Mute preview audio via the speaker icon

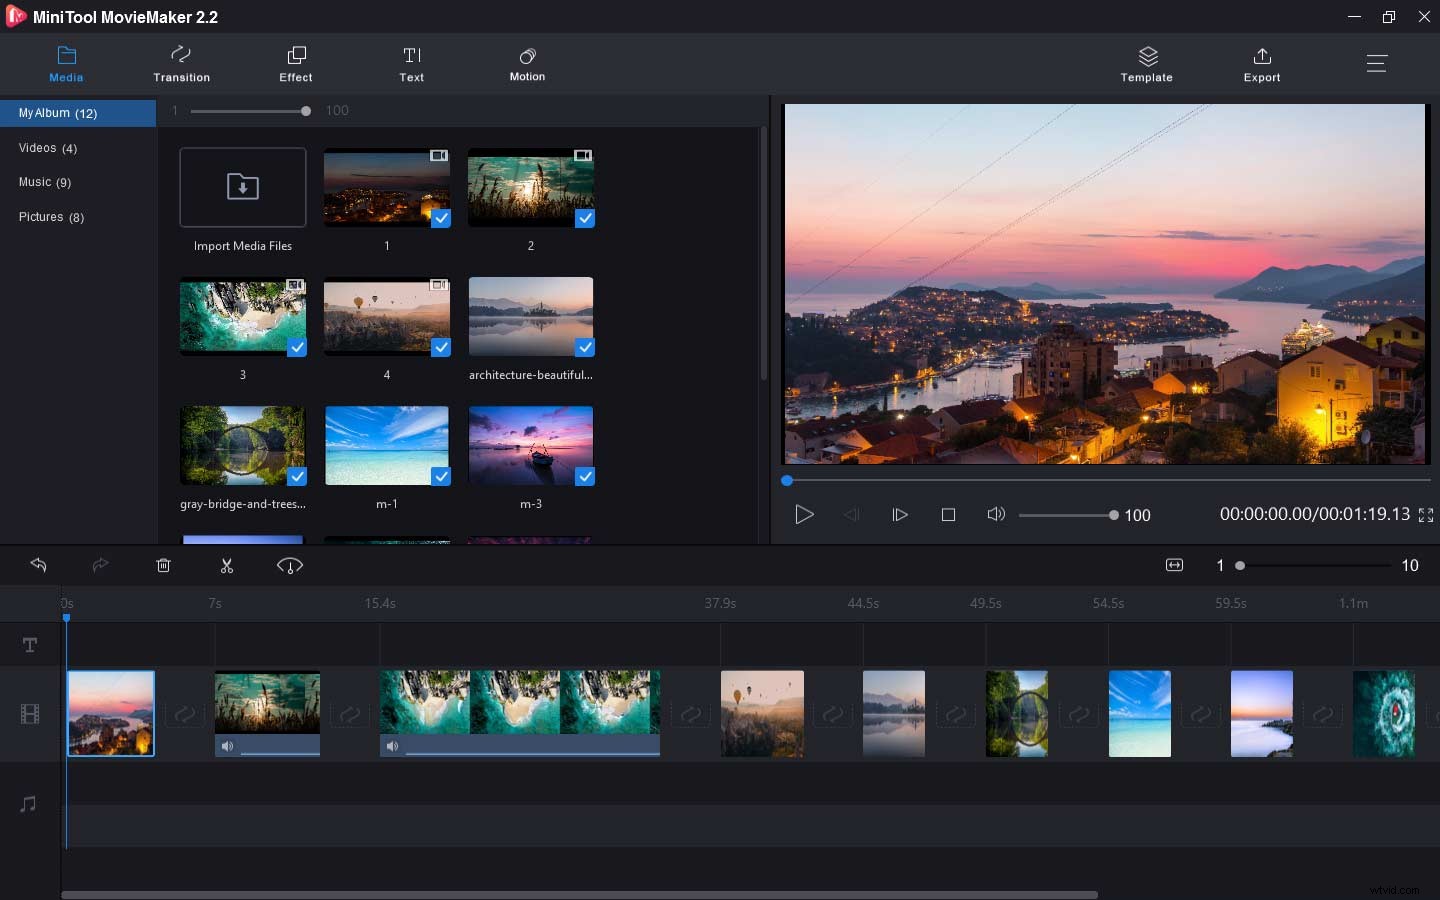(996, 515)
